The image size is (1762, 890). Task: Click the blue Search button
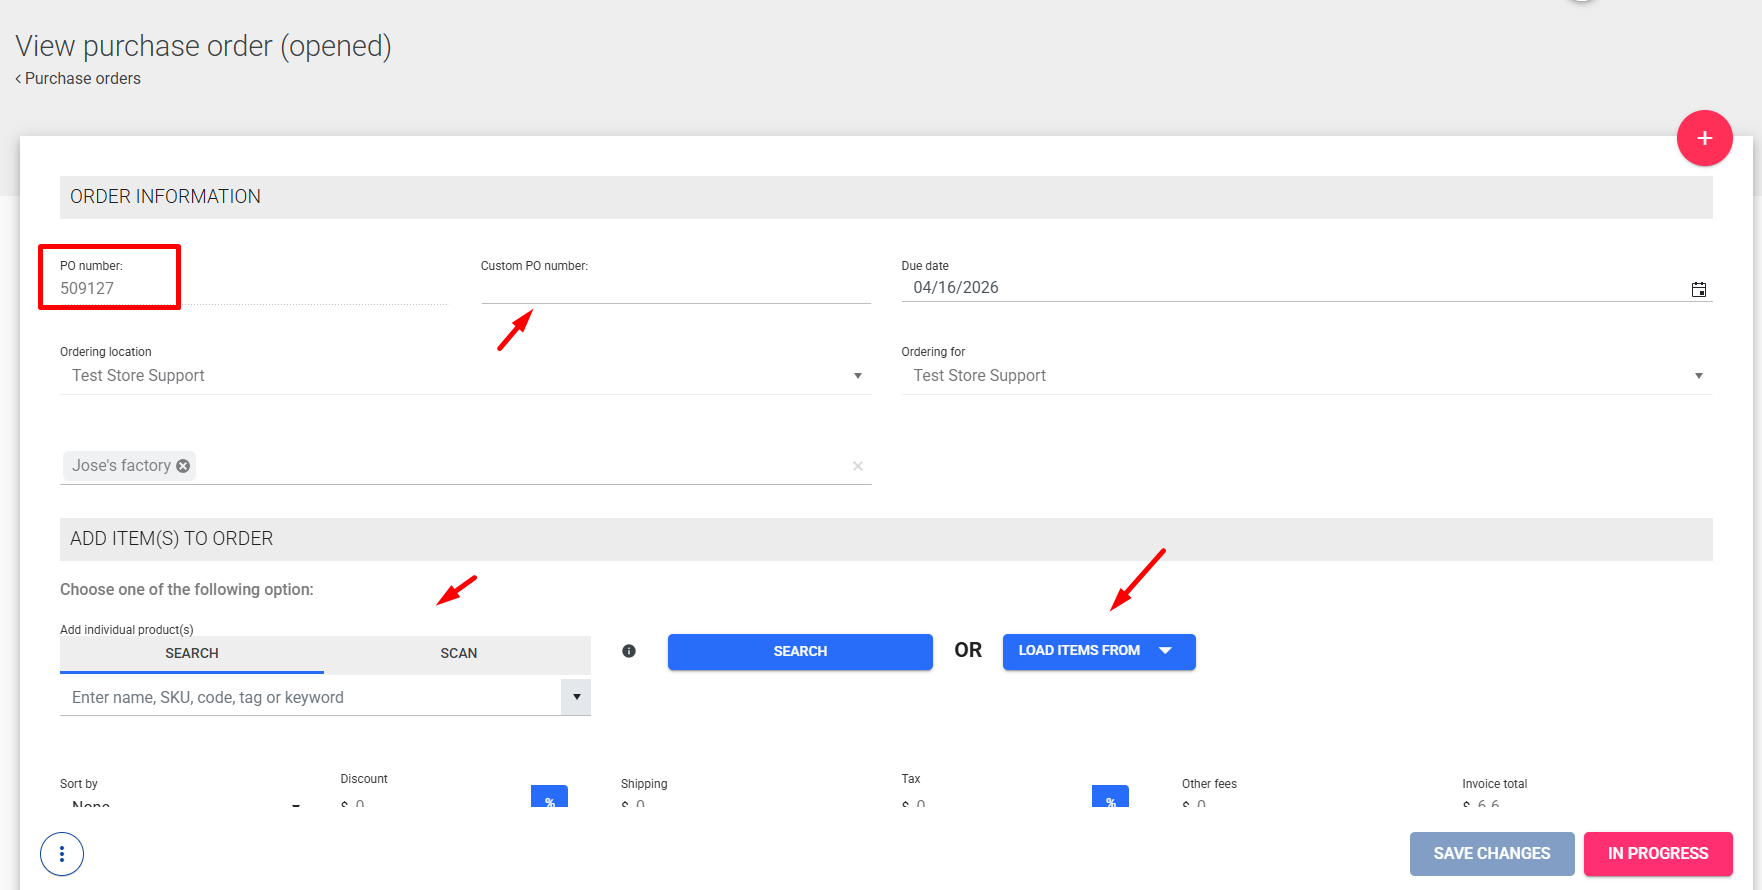800,651
